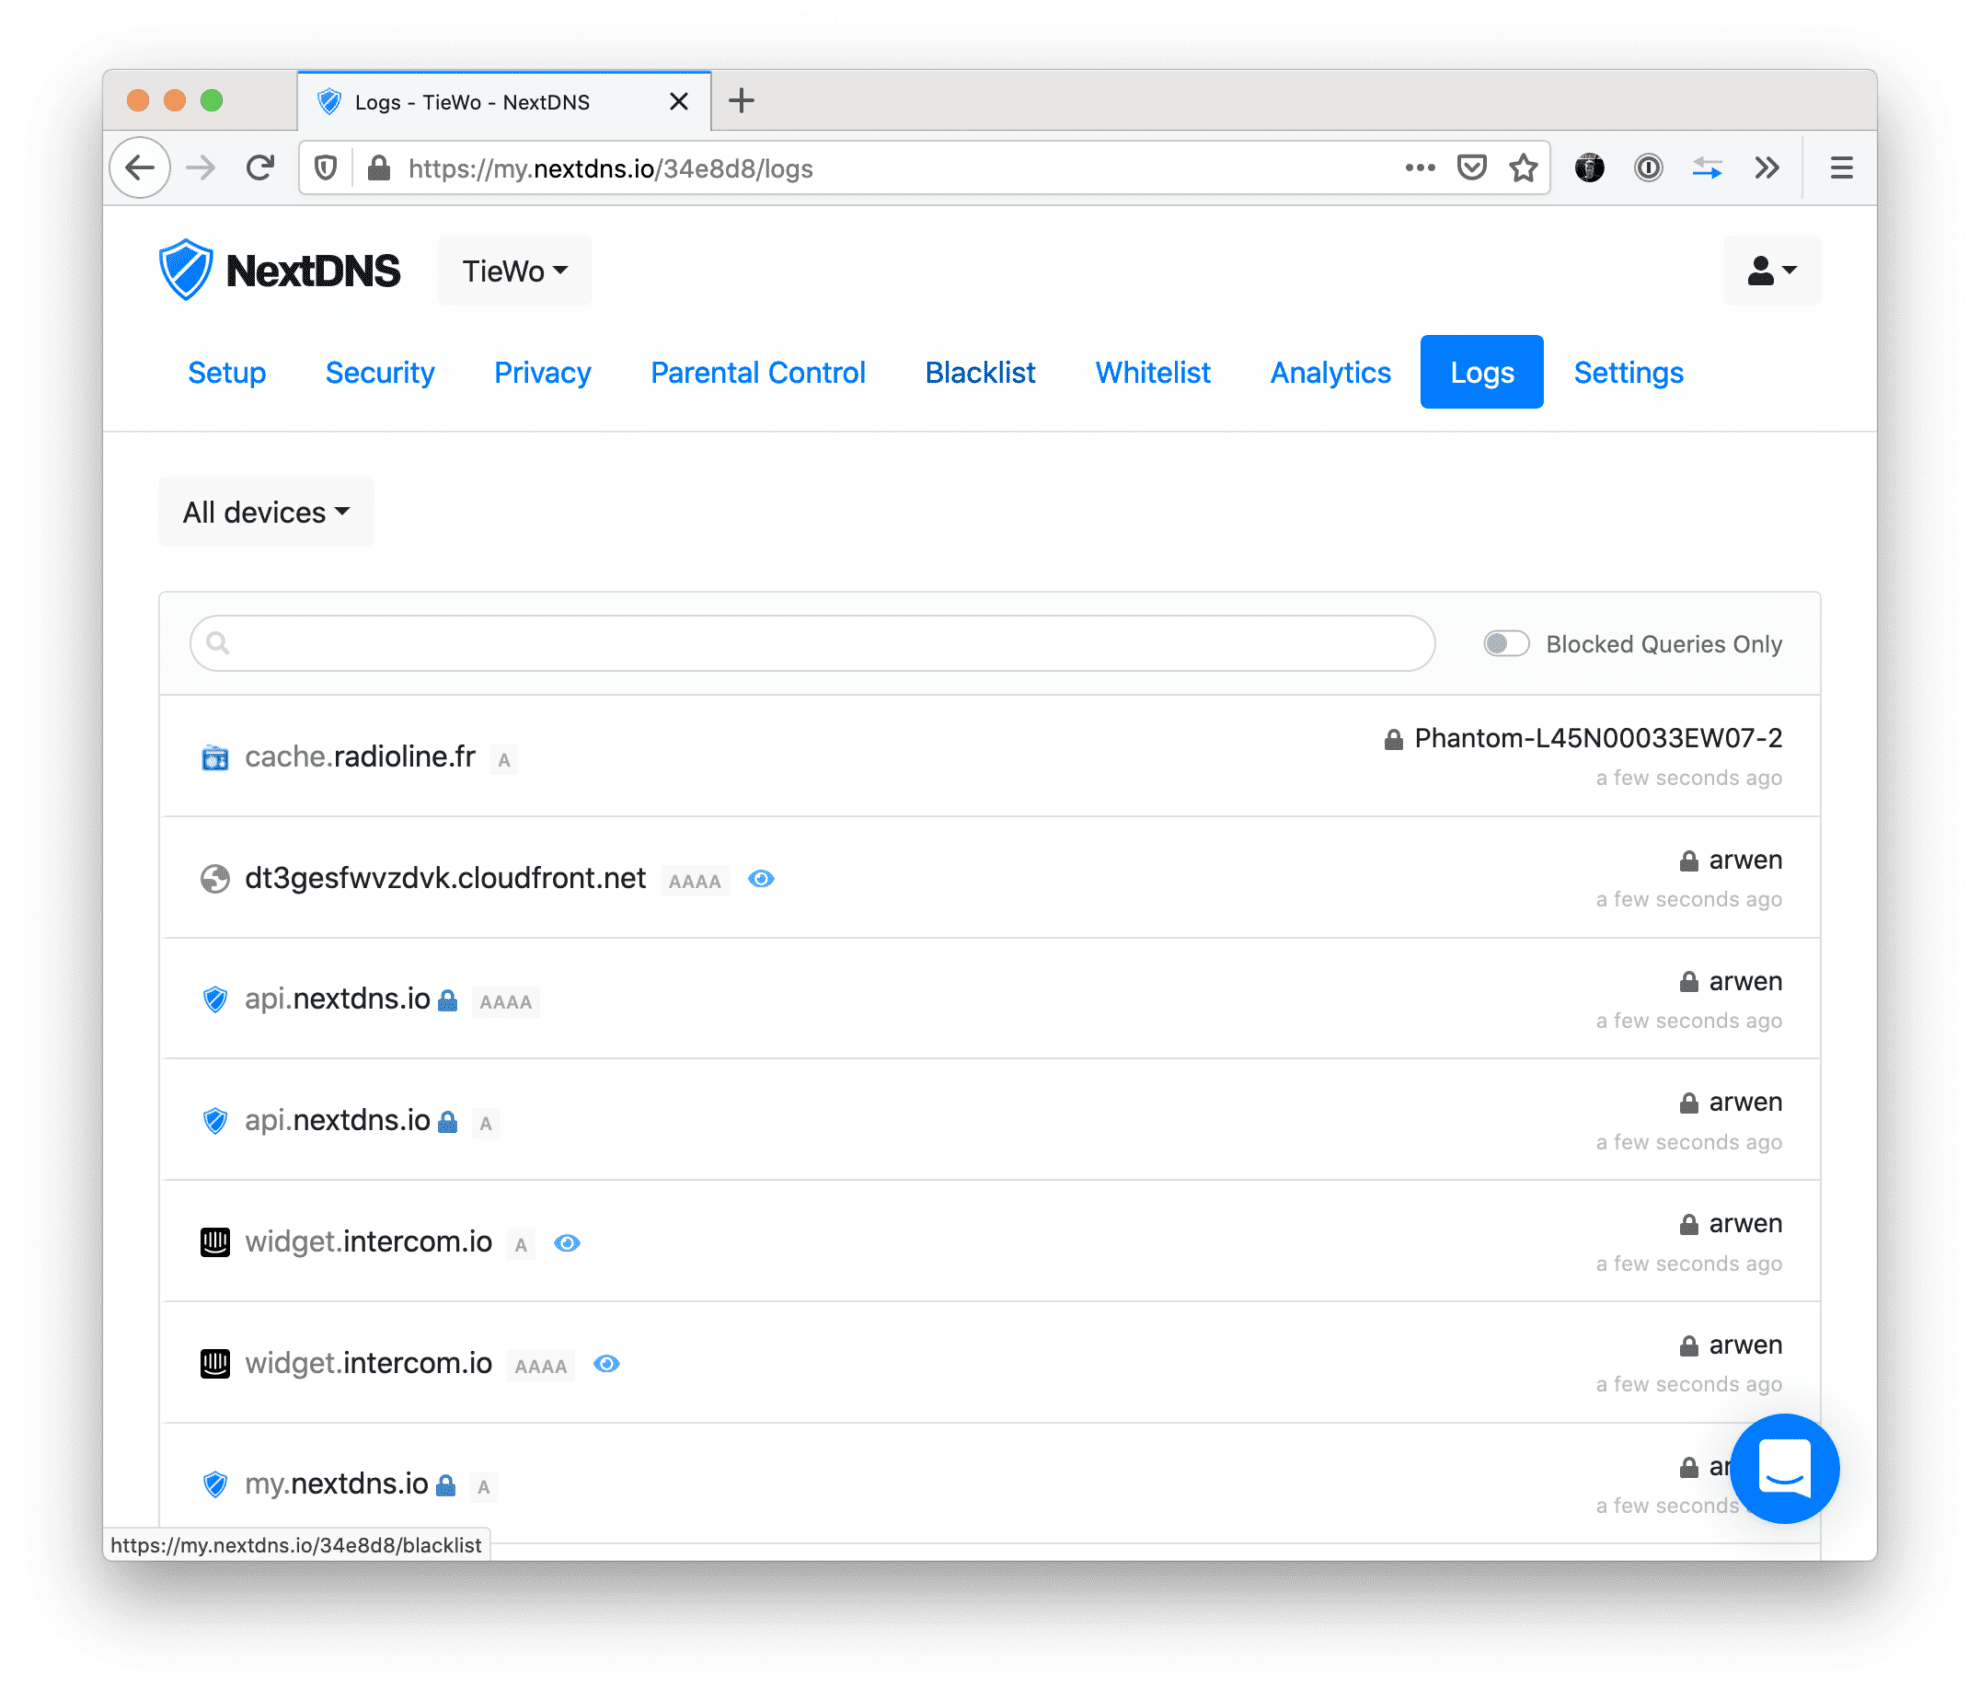Open the 1Password extension icon
The height and width of the screenshot is (1697, 1980).
pyautogui.click(x=1648, y=168)
